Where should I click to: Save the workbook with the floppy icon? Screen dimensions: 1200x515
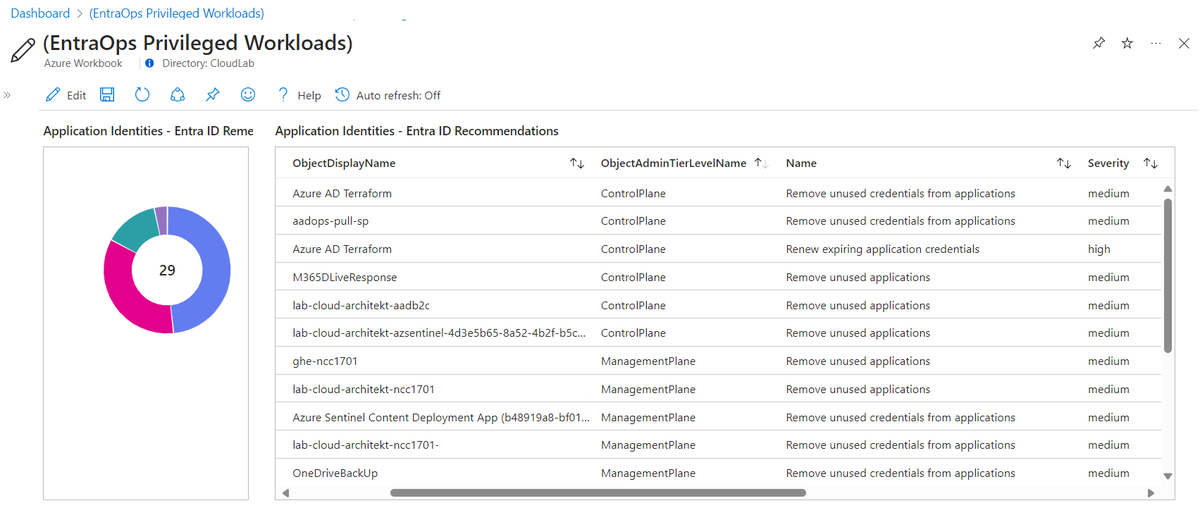tap(107, 95)
